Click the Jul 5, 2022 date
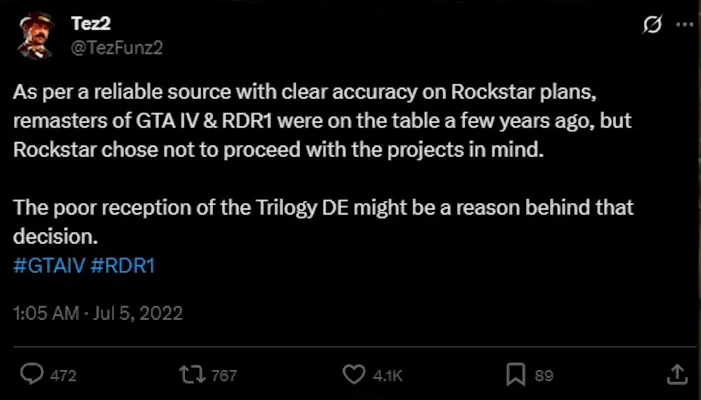The image size is (701, 400). coord(140,313)
